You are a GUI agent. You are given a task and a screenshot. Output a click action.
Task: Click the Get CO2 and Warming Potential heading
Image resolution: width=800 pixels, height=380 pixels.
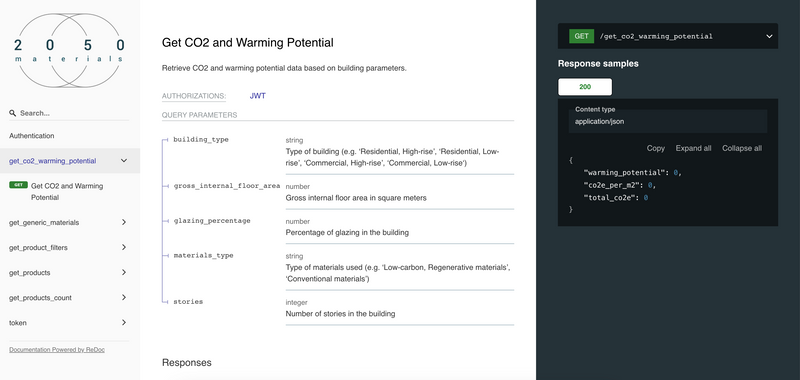(x=247, y=42)
